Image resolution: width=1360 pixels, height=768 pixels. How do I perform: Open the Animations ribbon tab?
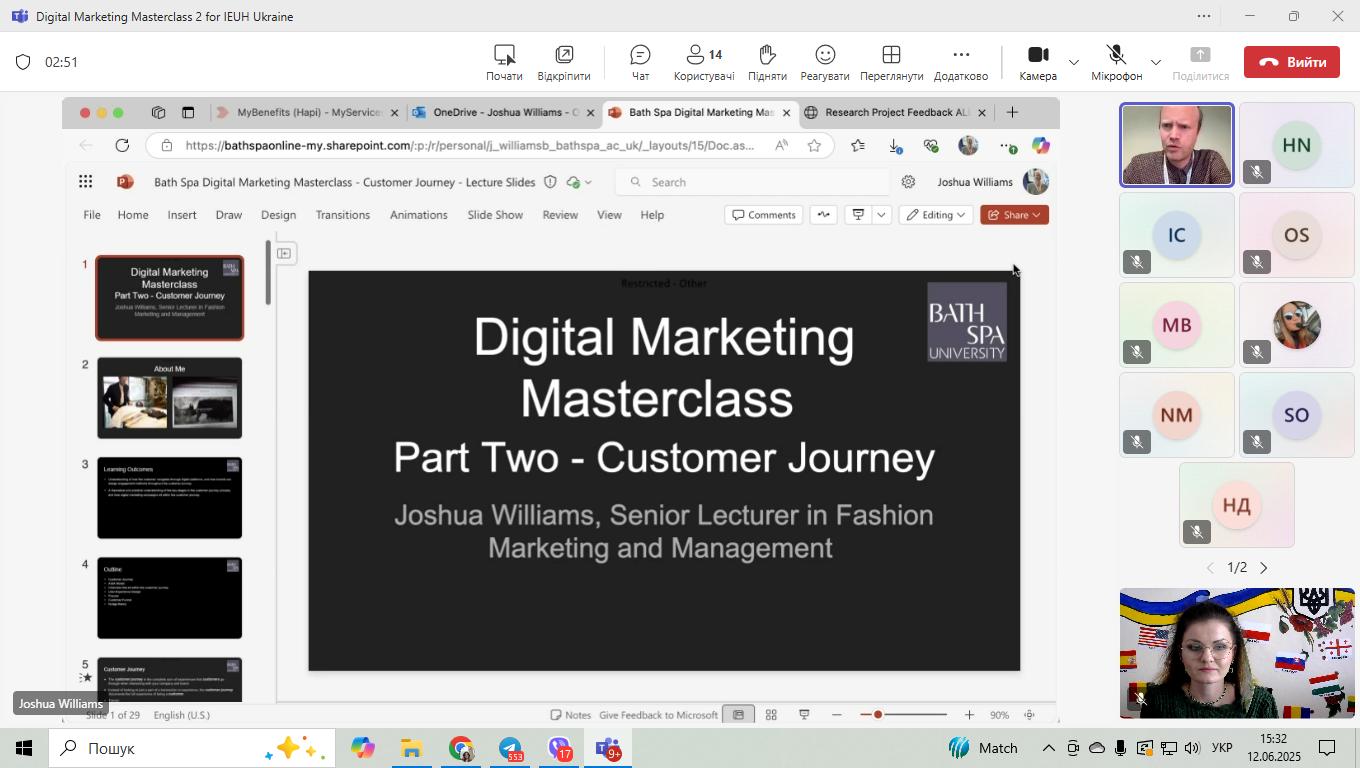418,215
